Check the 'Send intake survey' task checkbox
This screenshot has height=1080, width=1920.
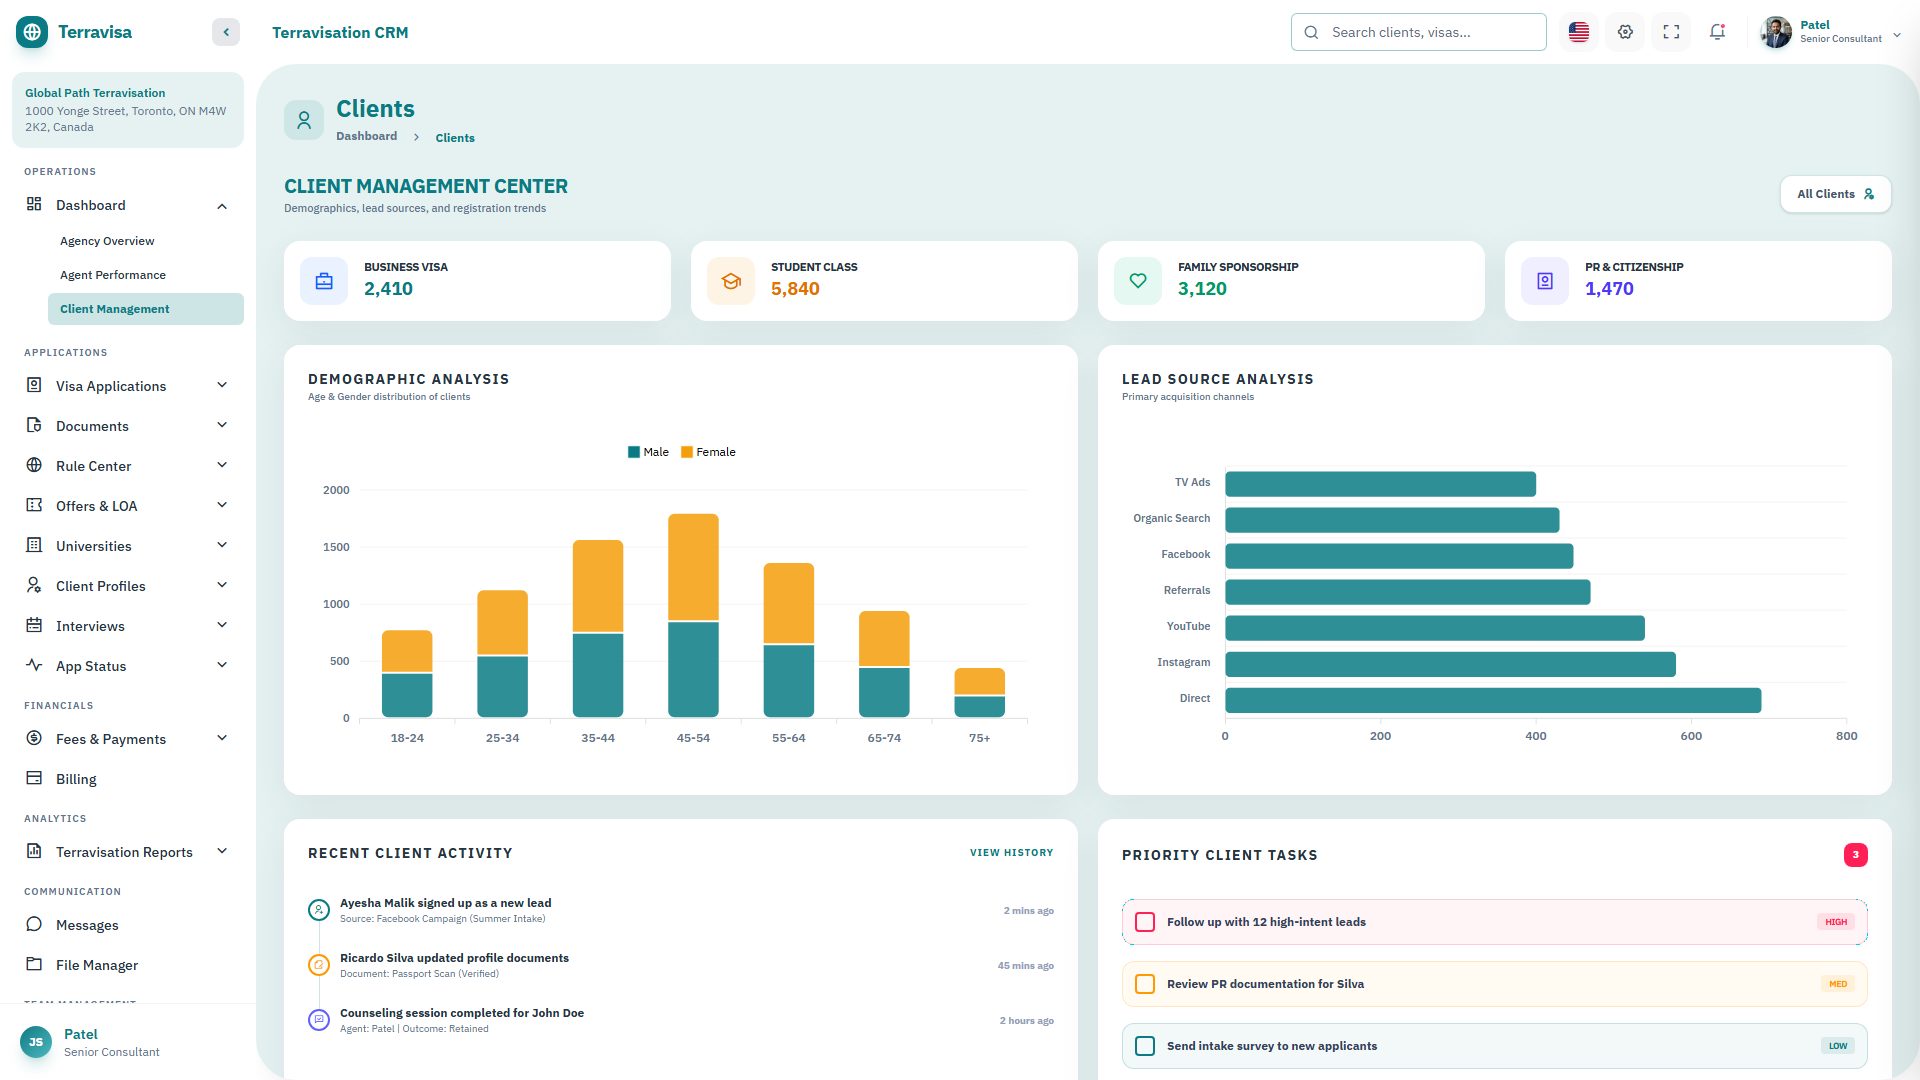tap(1145, 1046)
